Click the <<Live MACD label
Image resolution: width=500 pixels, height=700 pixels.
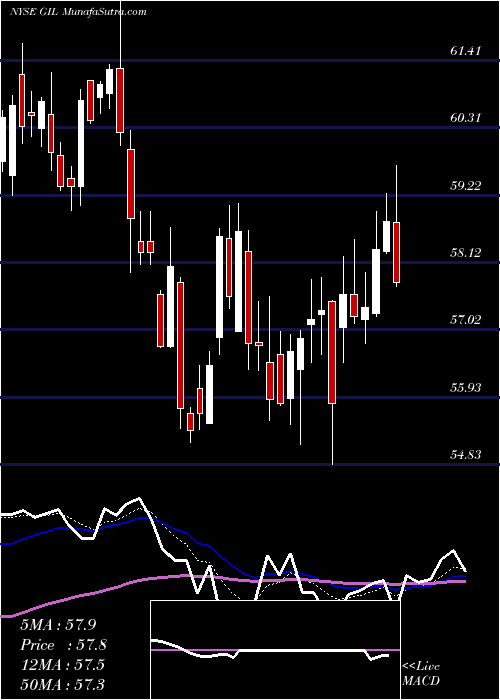421,674
